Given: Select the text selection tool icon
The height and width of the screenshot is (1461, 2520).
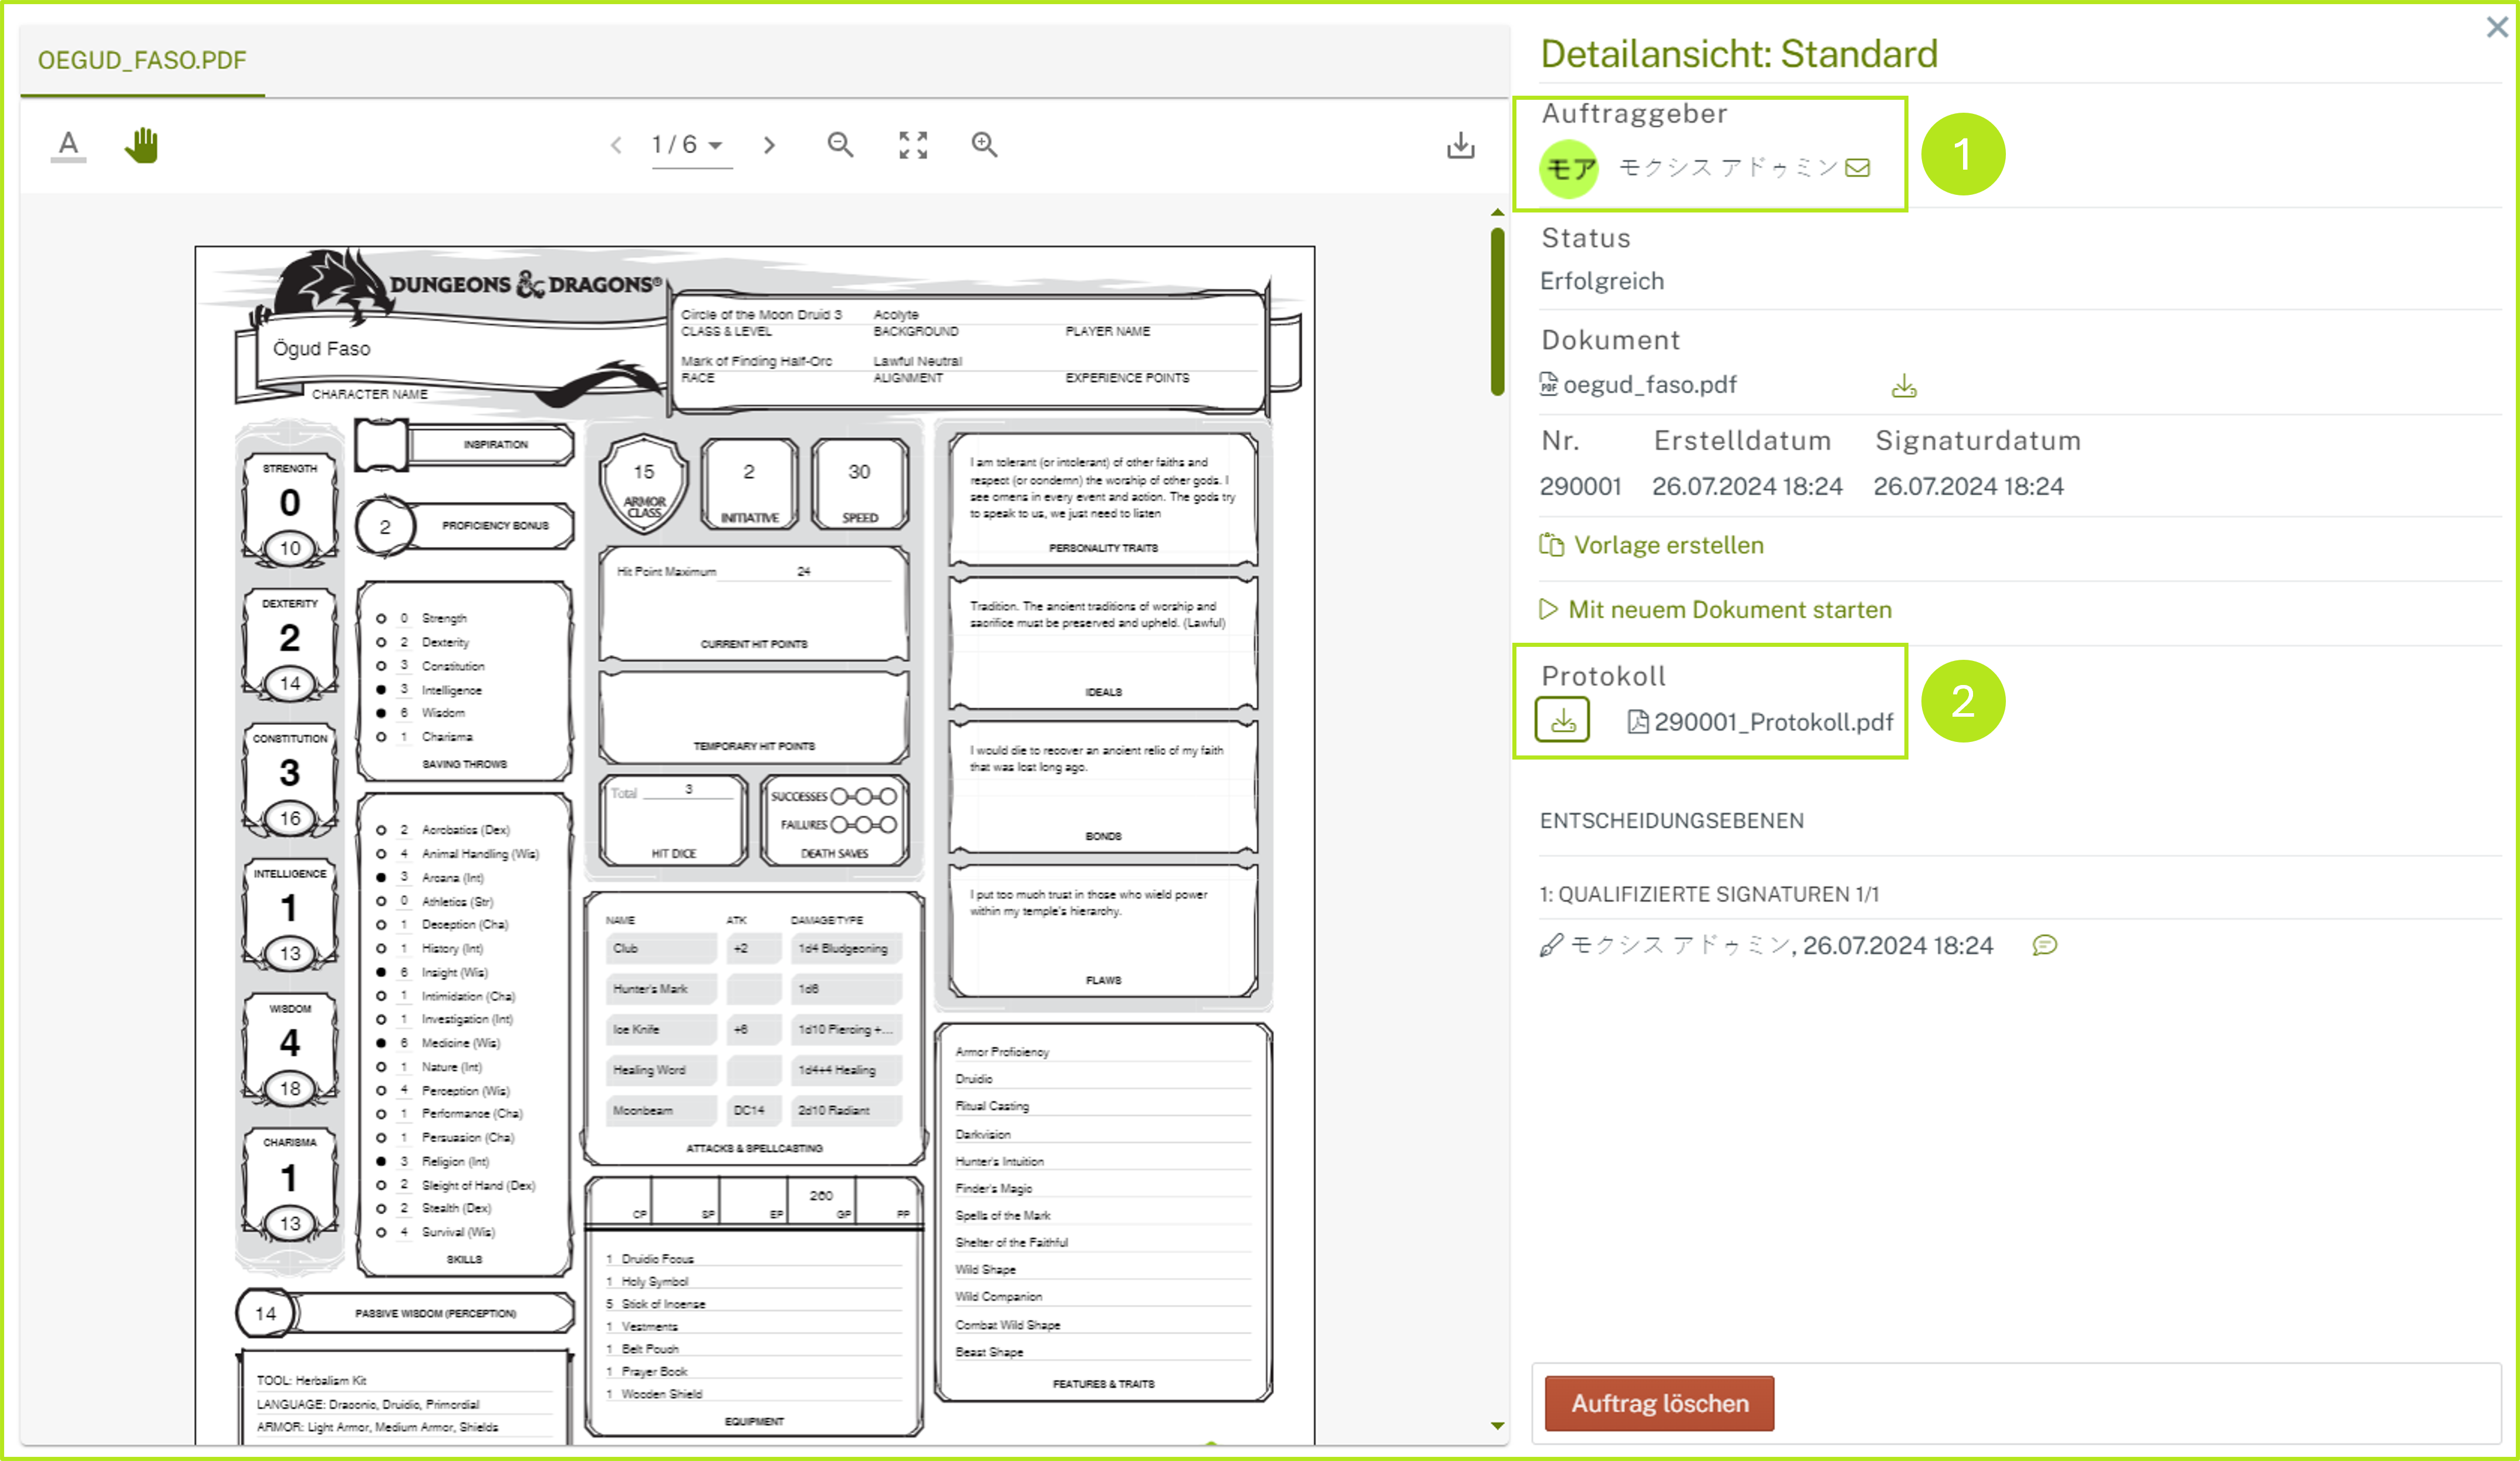Looking at the screenshot, I should coord(68,145).
